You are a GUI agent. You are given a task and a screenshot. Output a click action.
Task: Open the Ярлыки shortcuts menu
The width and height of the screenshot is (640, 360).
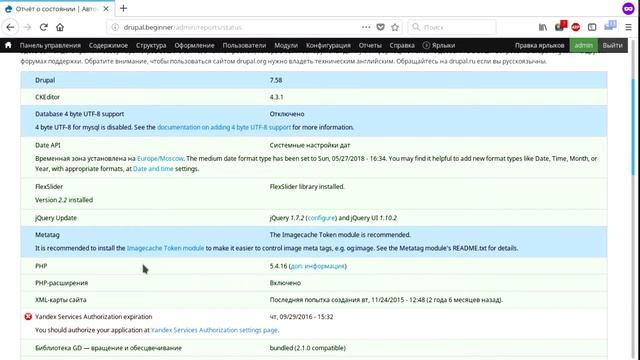[439, 45]
